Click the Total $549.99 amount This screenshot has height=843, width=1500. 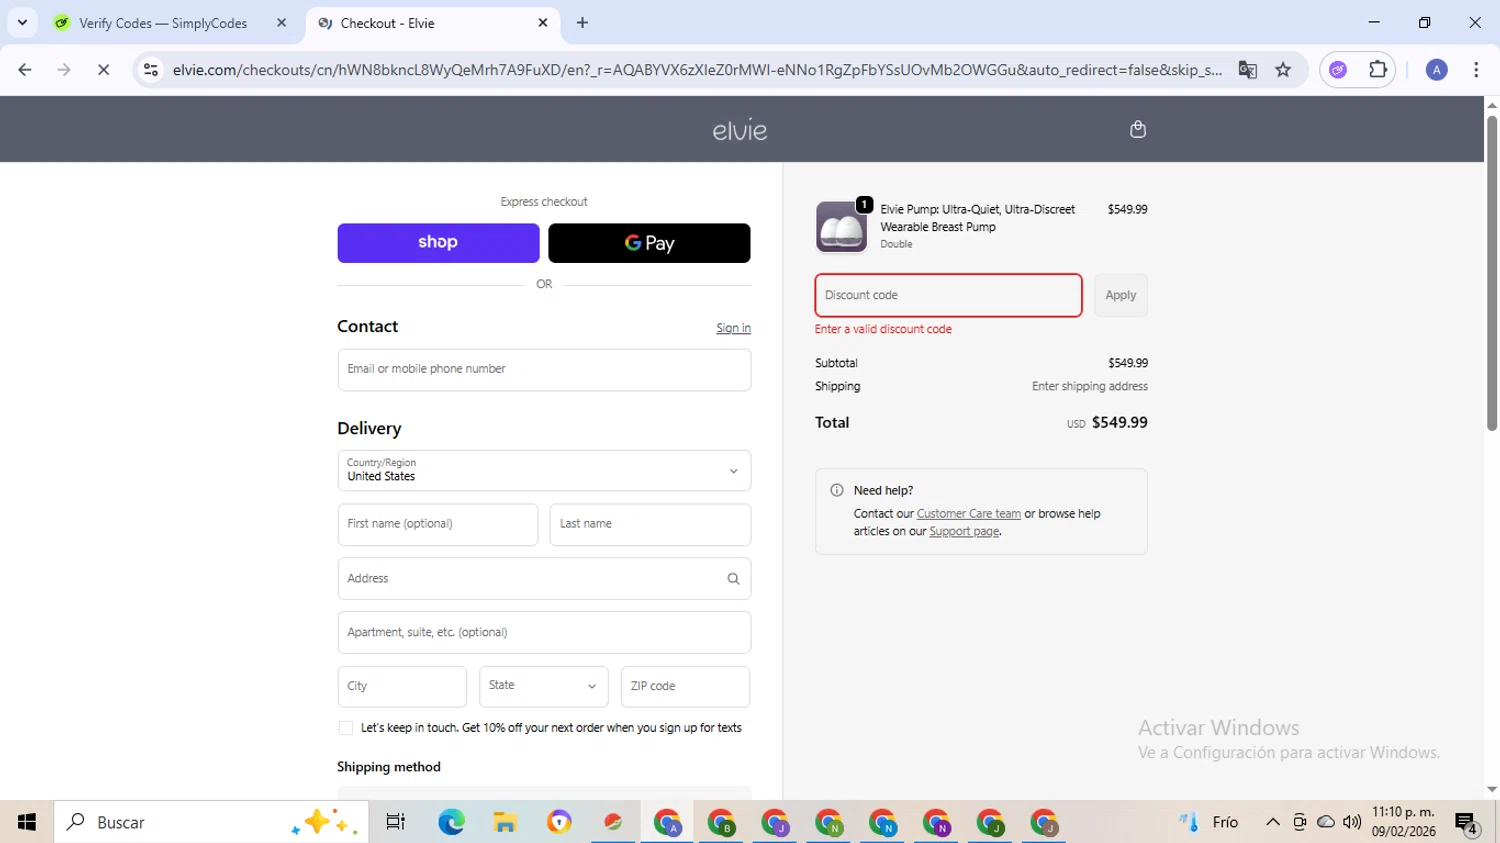(1120, 423)
